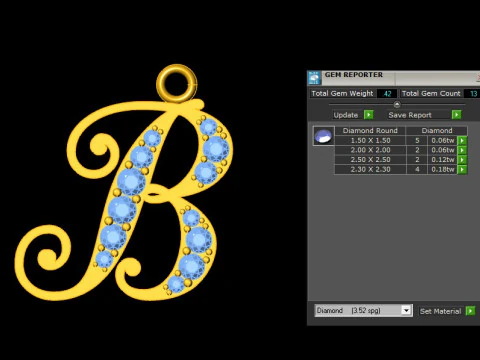The image size is (480, 360).
Task: Click the Total Gem Count value field
Action: click(473, 94)
